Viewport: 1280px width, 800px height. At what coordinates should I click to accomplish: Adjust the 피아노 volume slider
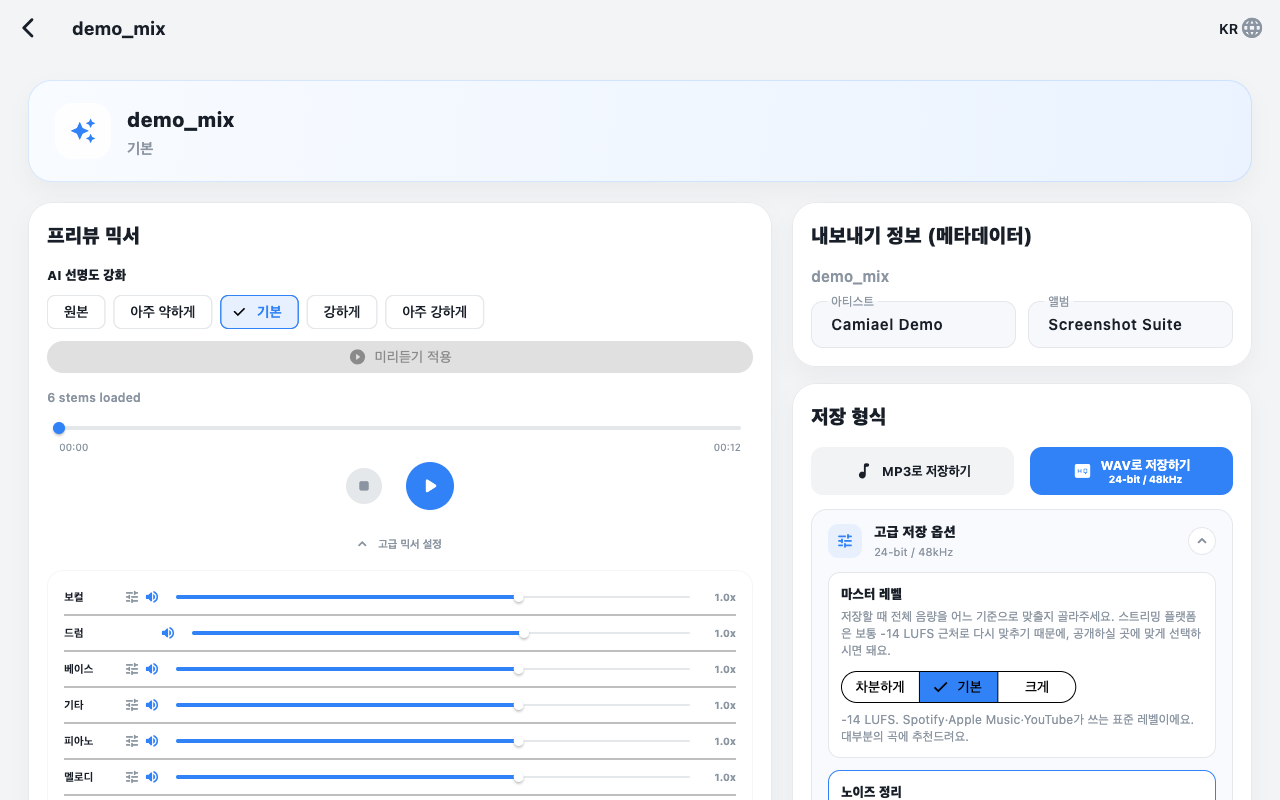[433, 741]
